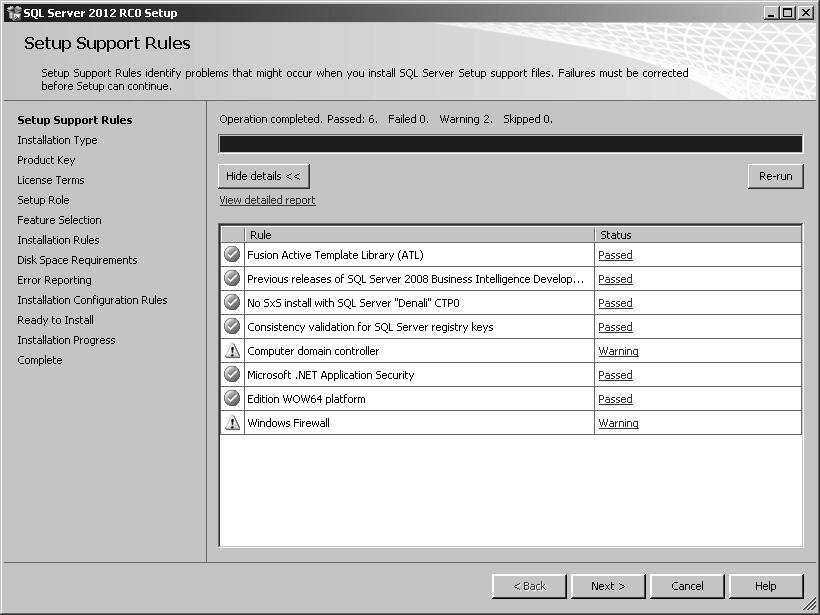Click the passed icon for Microsoft .NET Application Security
The height and width of the screenshot is (615, 820).
pos(232,374)
